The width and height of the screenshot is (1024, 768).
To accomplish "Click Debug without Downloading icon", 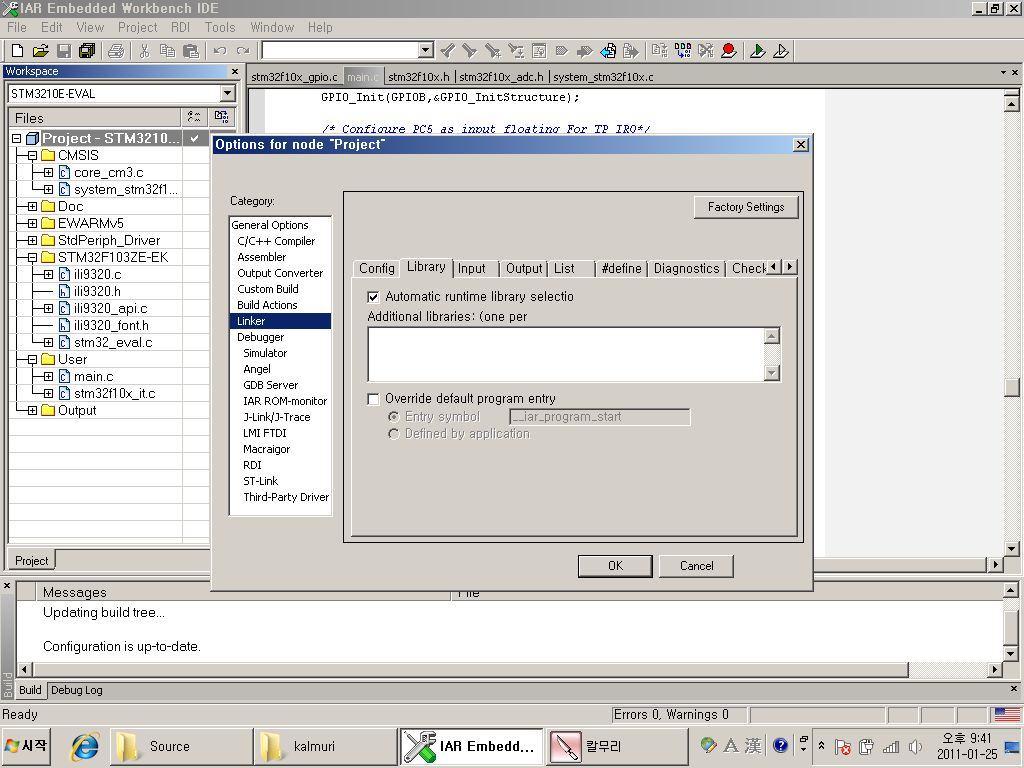I will coord(781,50).
